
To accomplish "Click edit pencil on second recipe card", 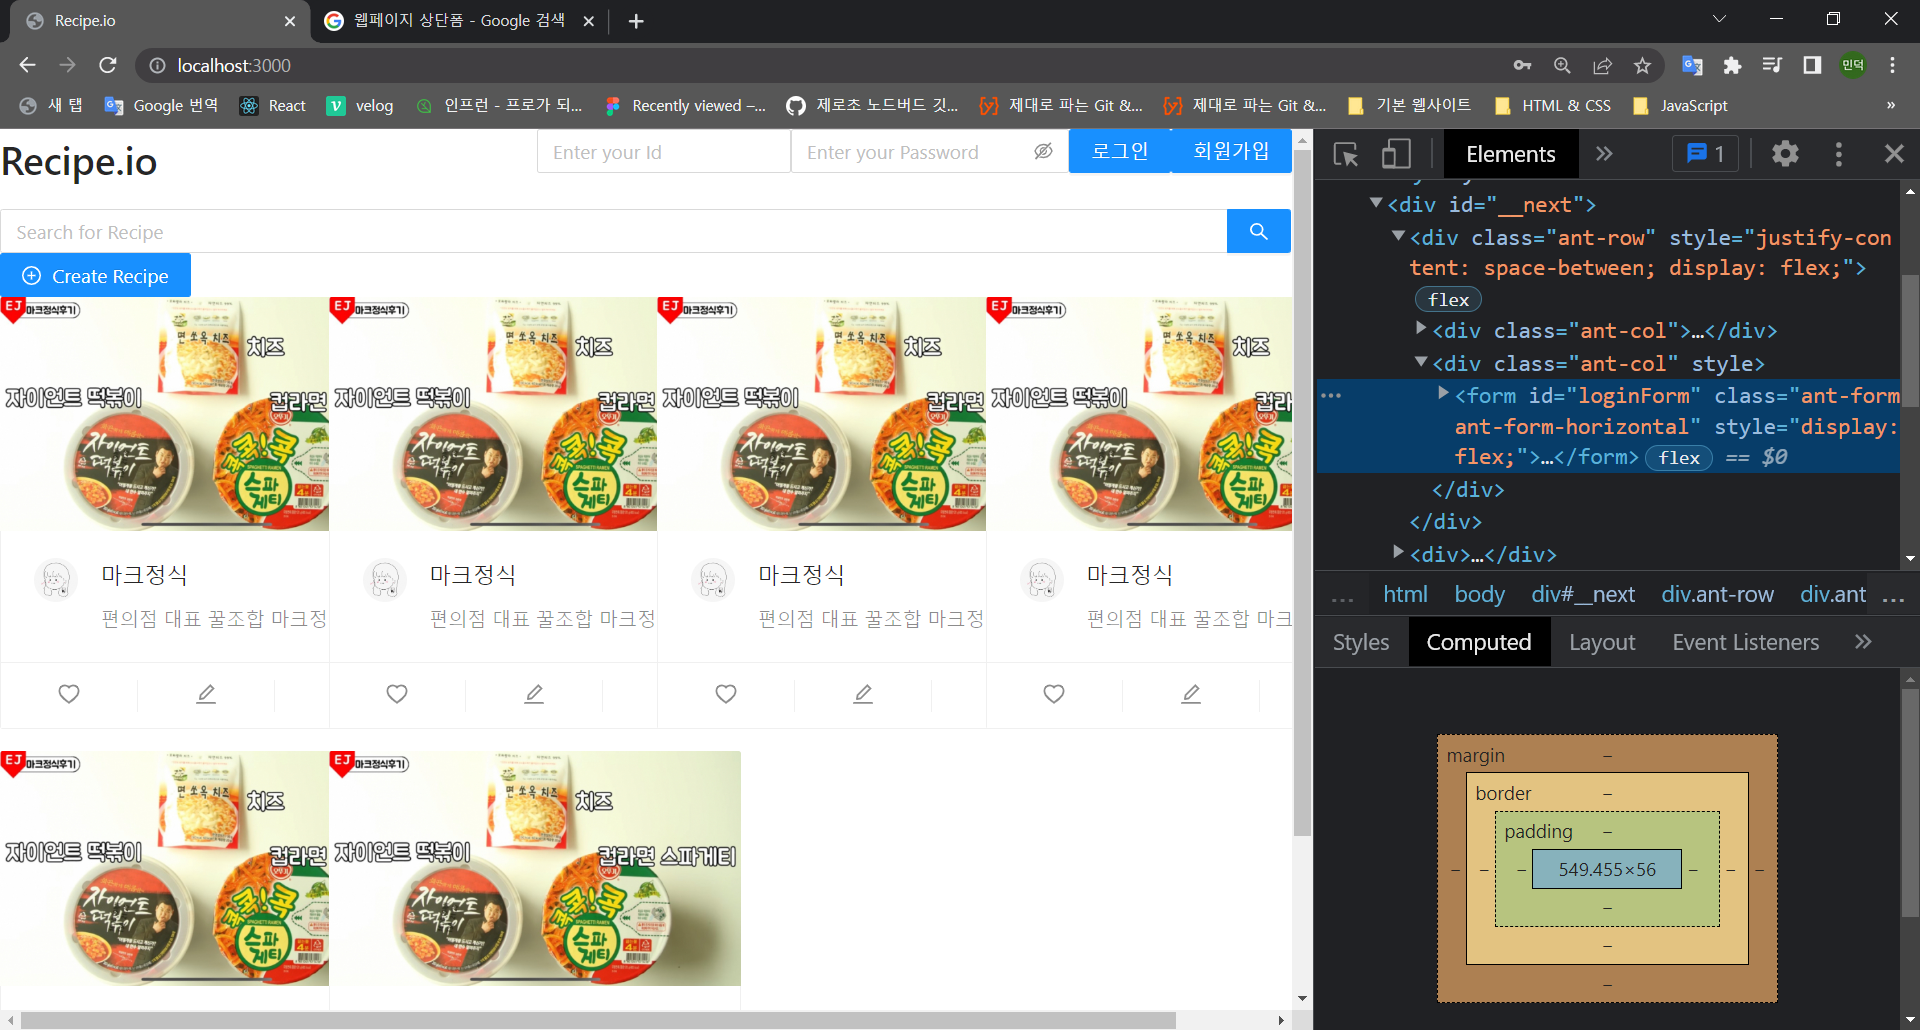I will click(534, 694).
